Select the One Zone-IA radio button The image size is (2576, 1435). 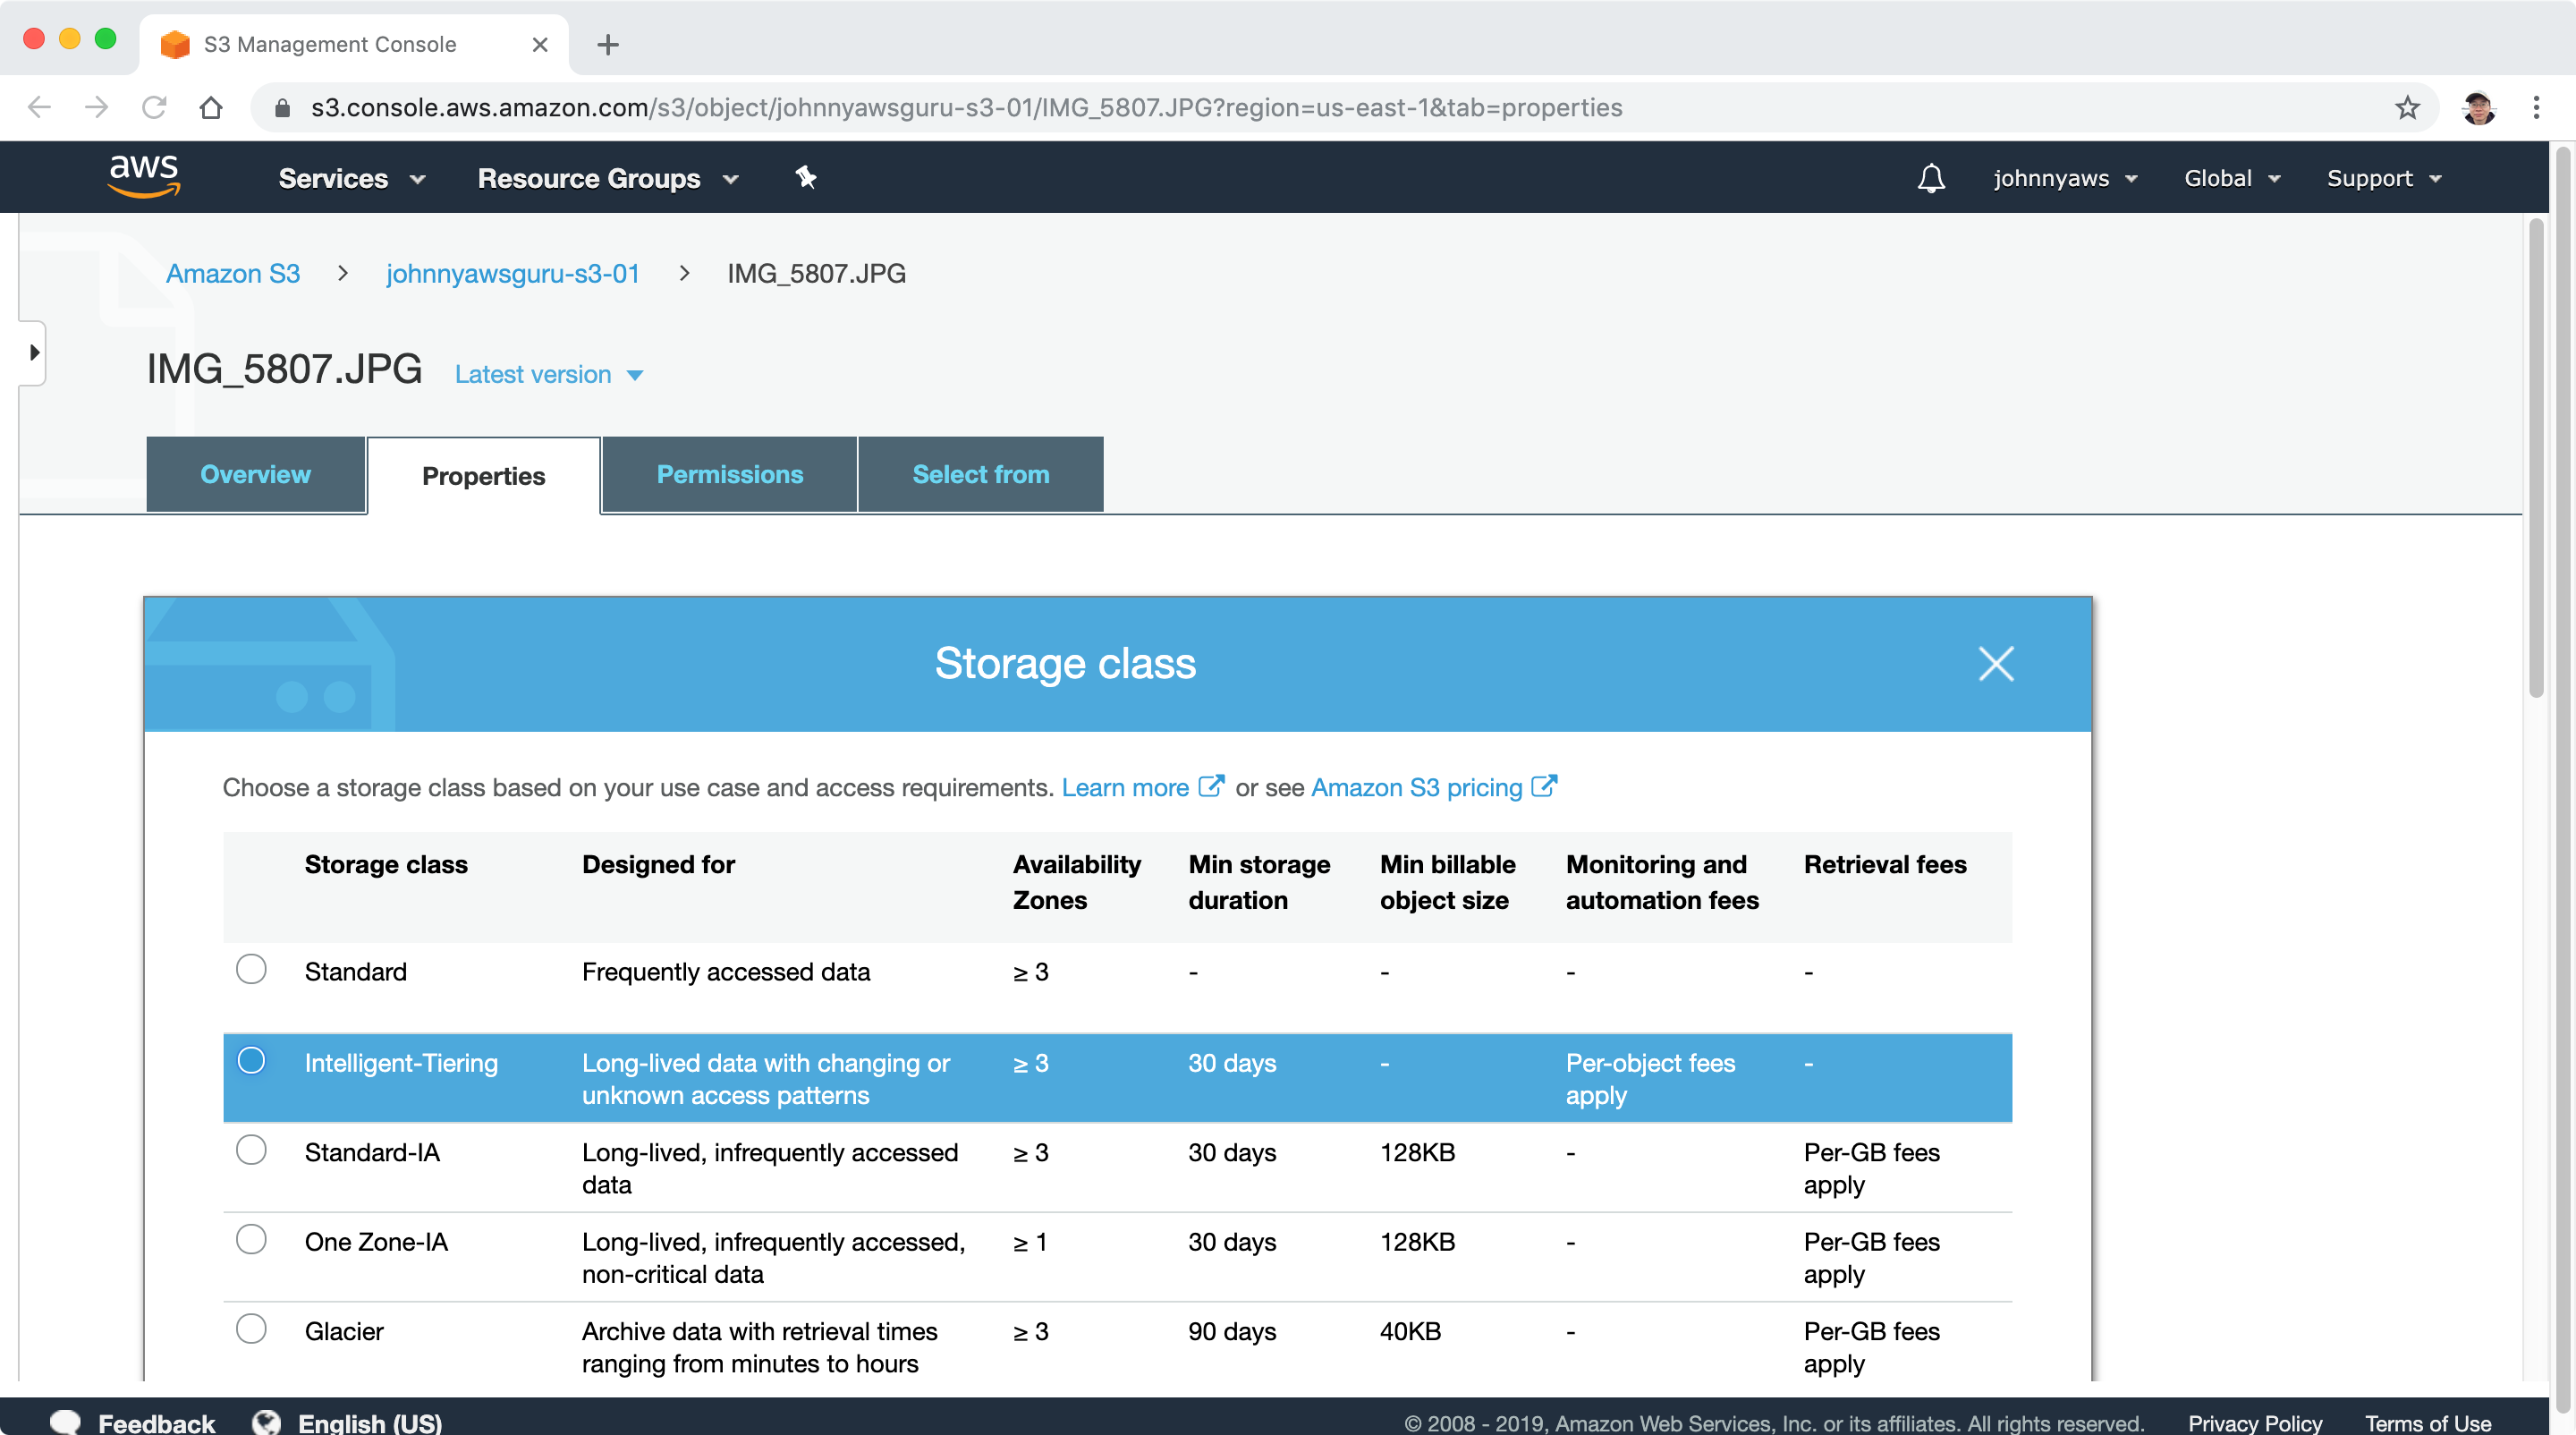click(x=251, y=1239)
